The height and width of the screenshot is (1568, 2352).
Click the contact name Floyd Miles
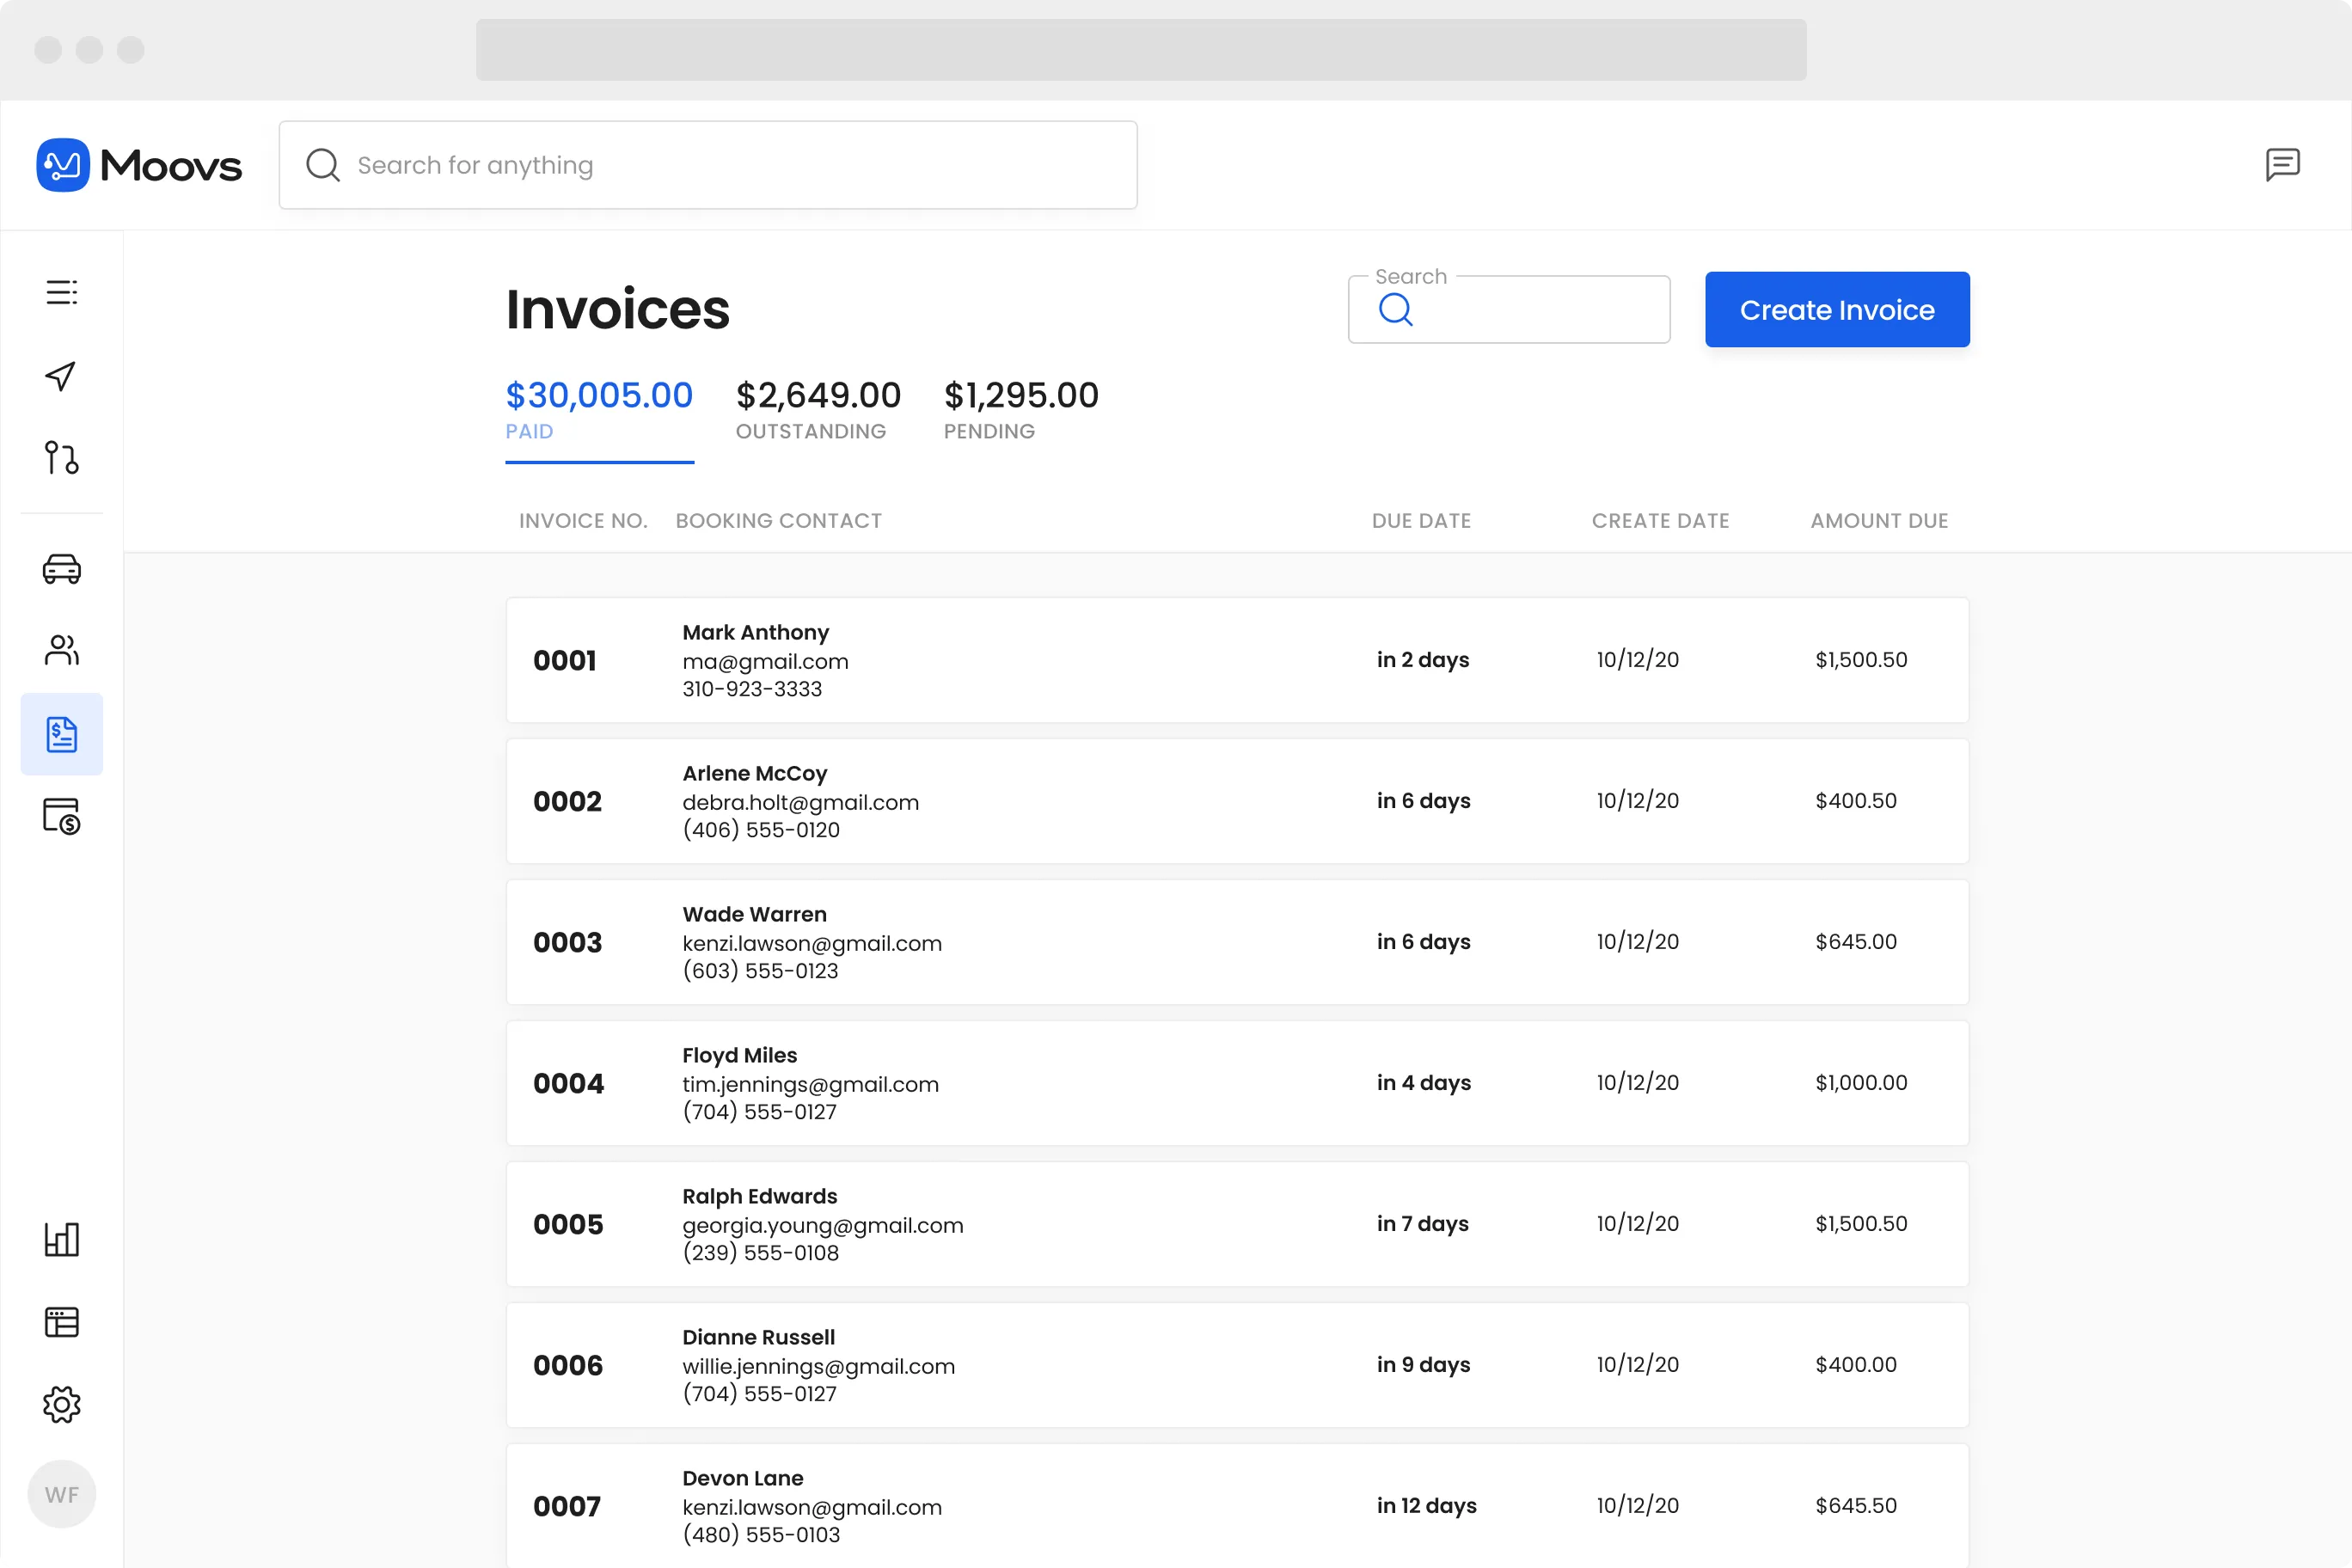pos(740,1056)
